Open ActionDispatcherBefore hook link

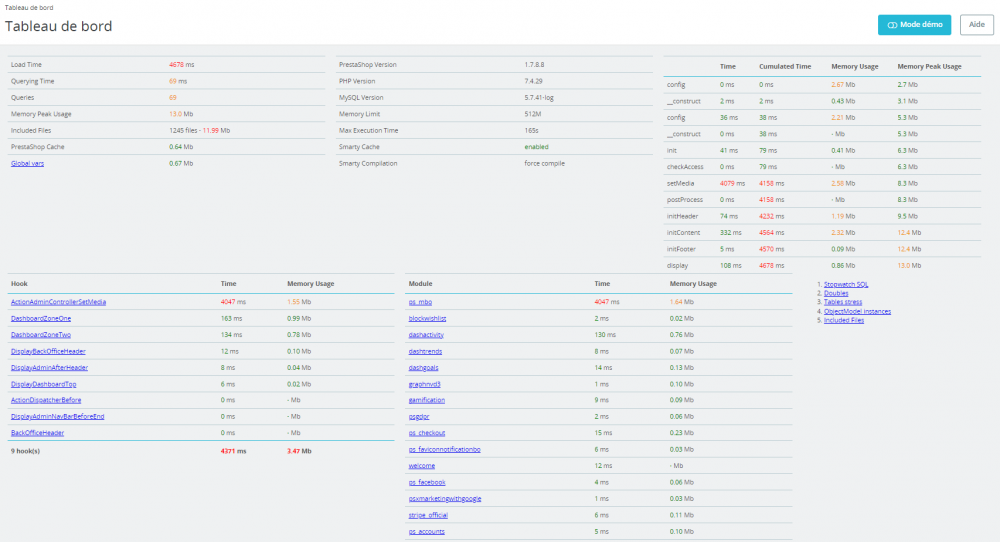[x=46, y=400]
